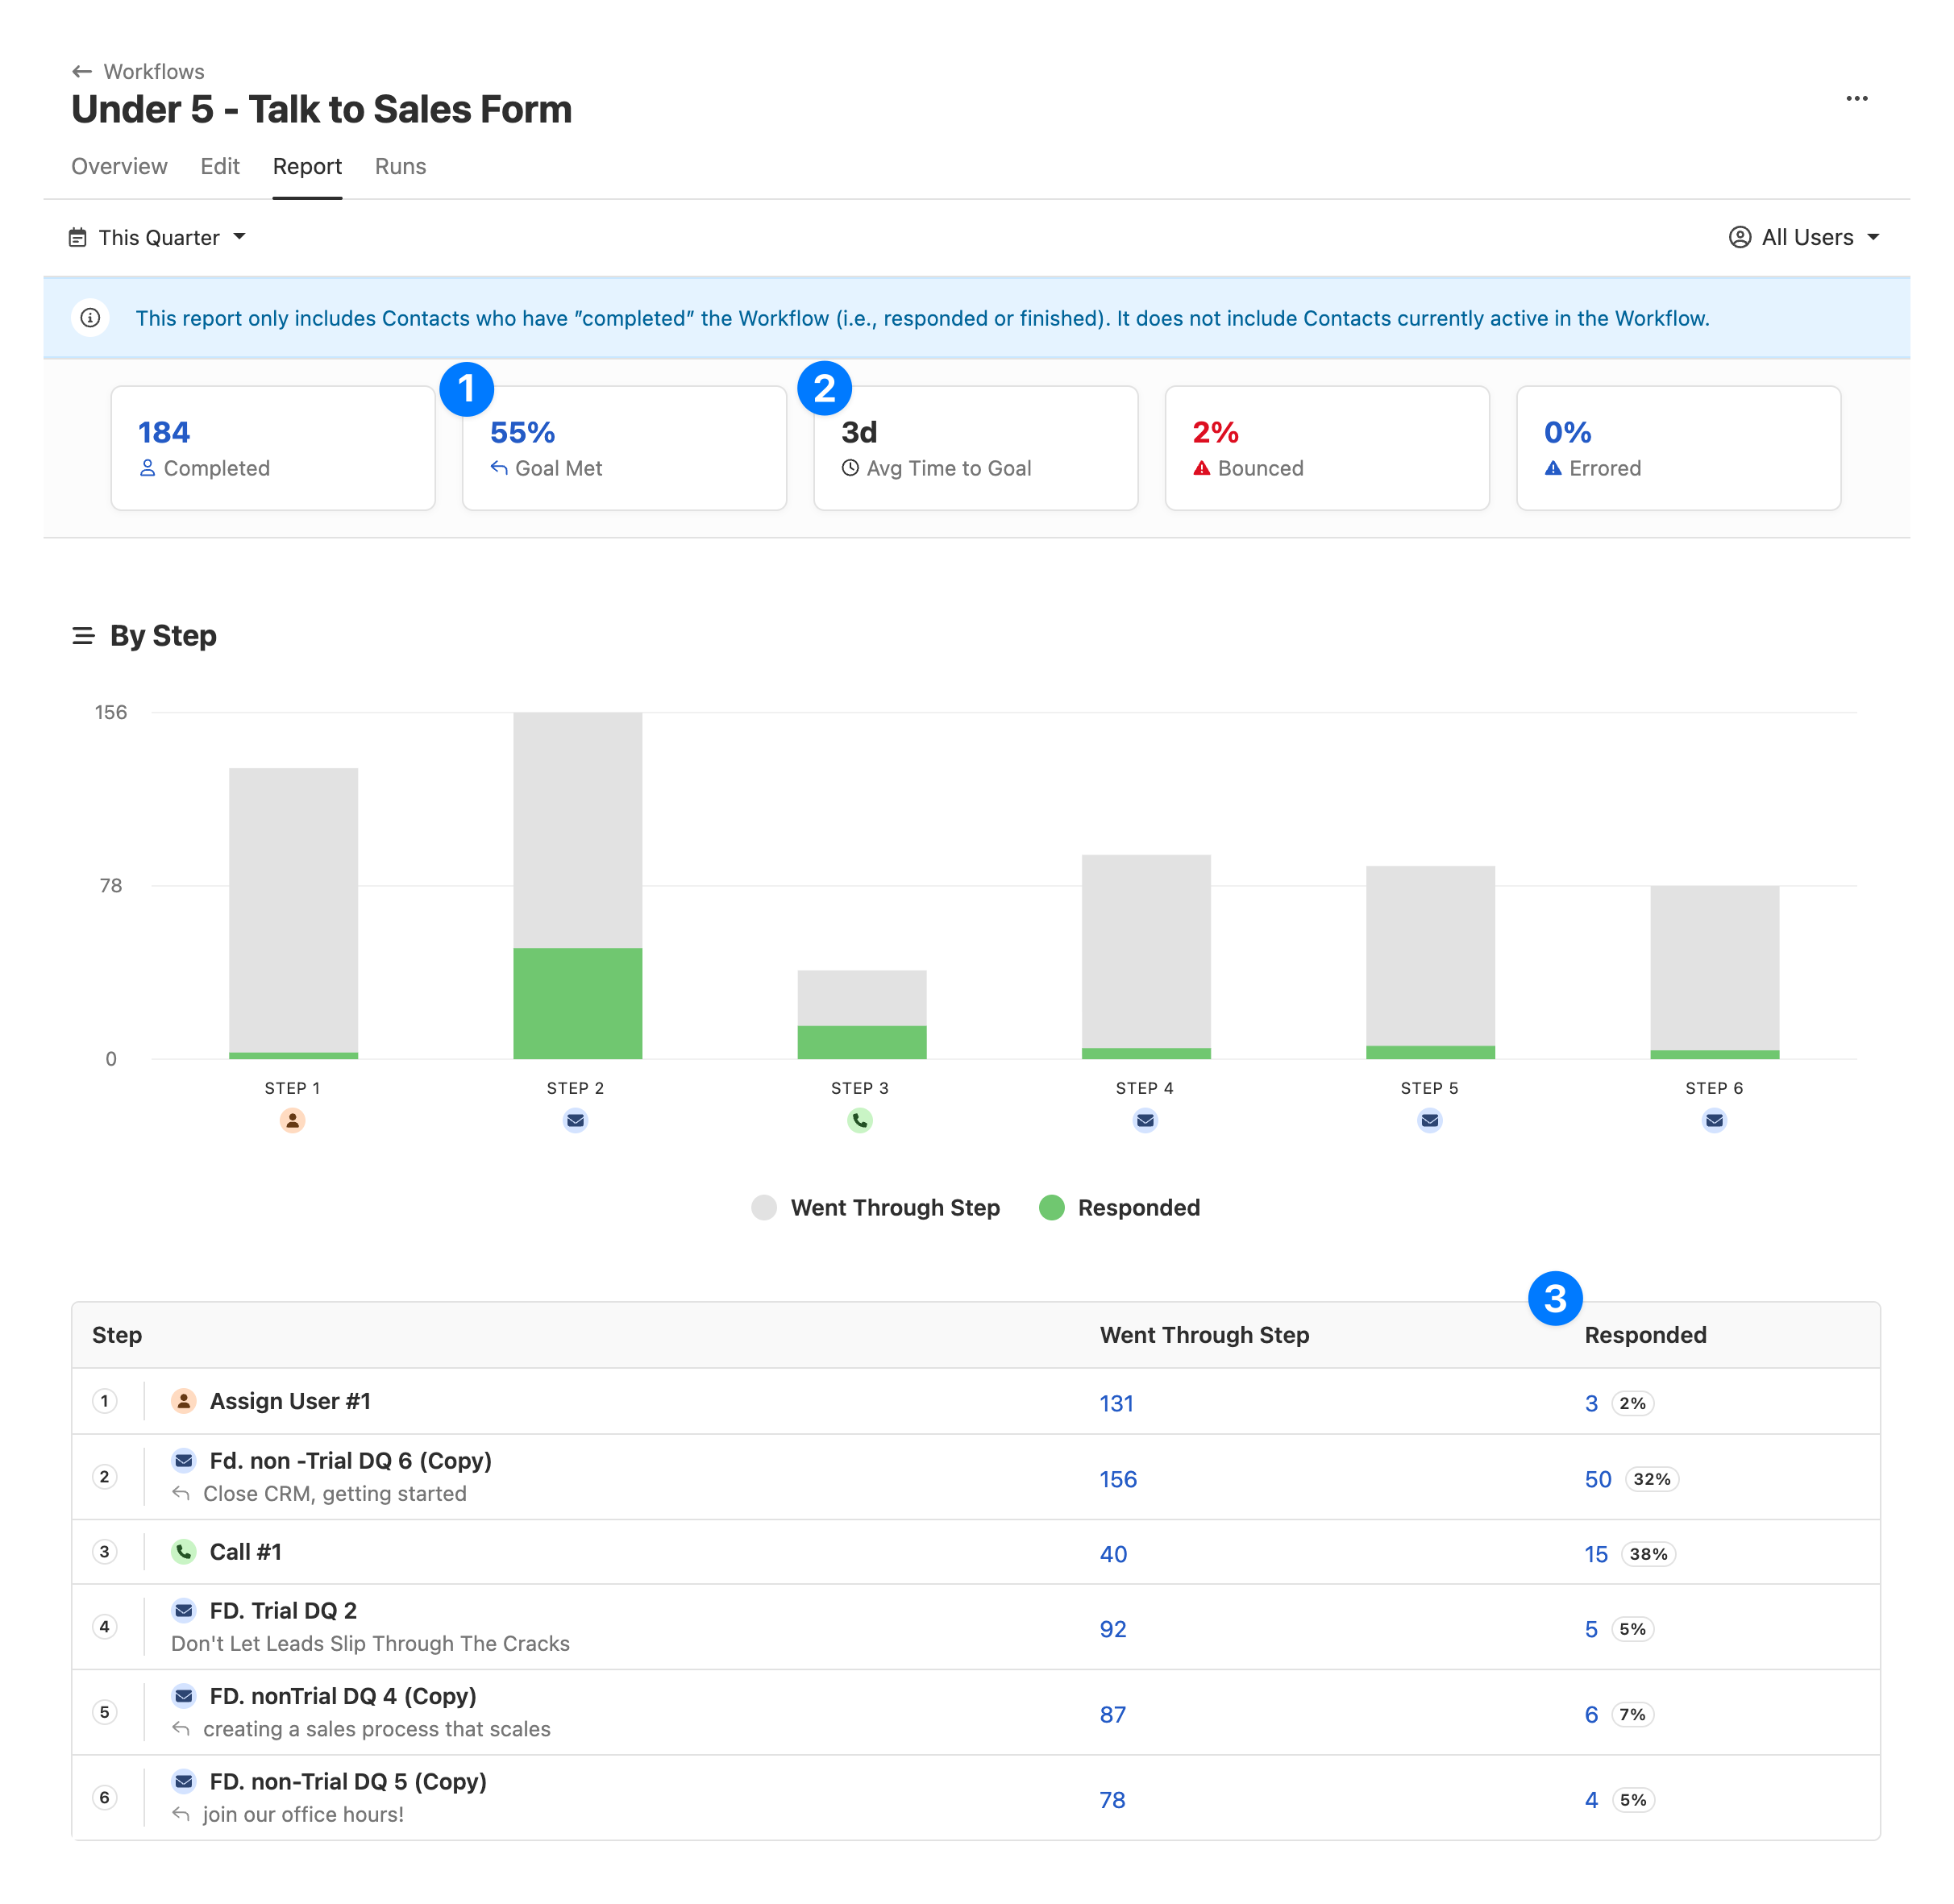Click 'join our office hours!' subject line

point(303,1814)
